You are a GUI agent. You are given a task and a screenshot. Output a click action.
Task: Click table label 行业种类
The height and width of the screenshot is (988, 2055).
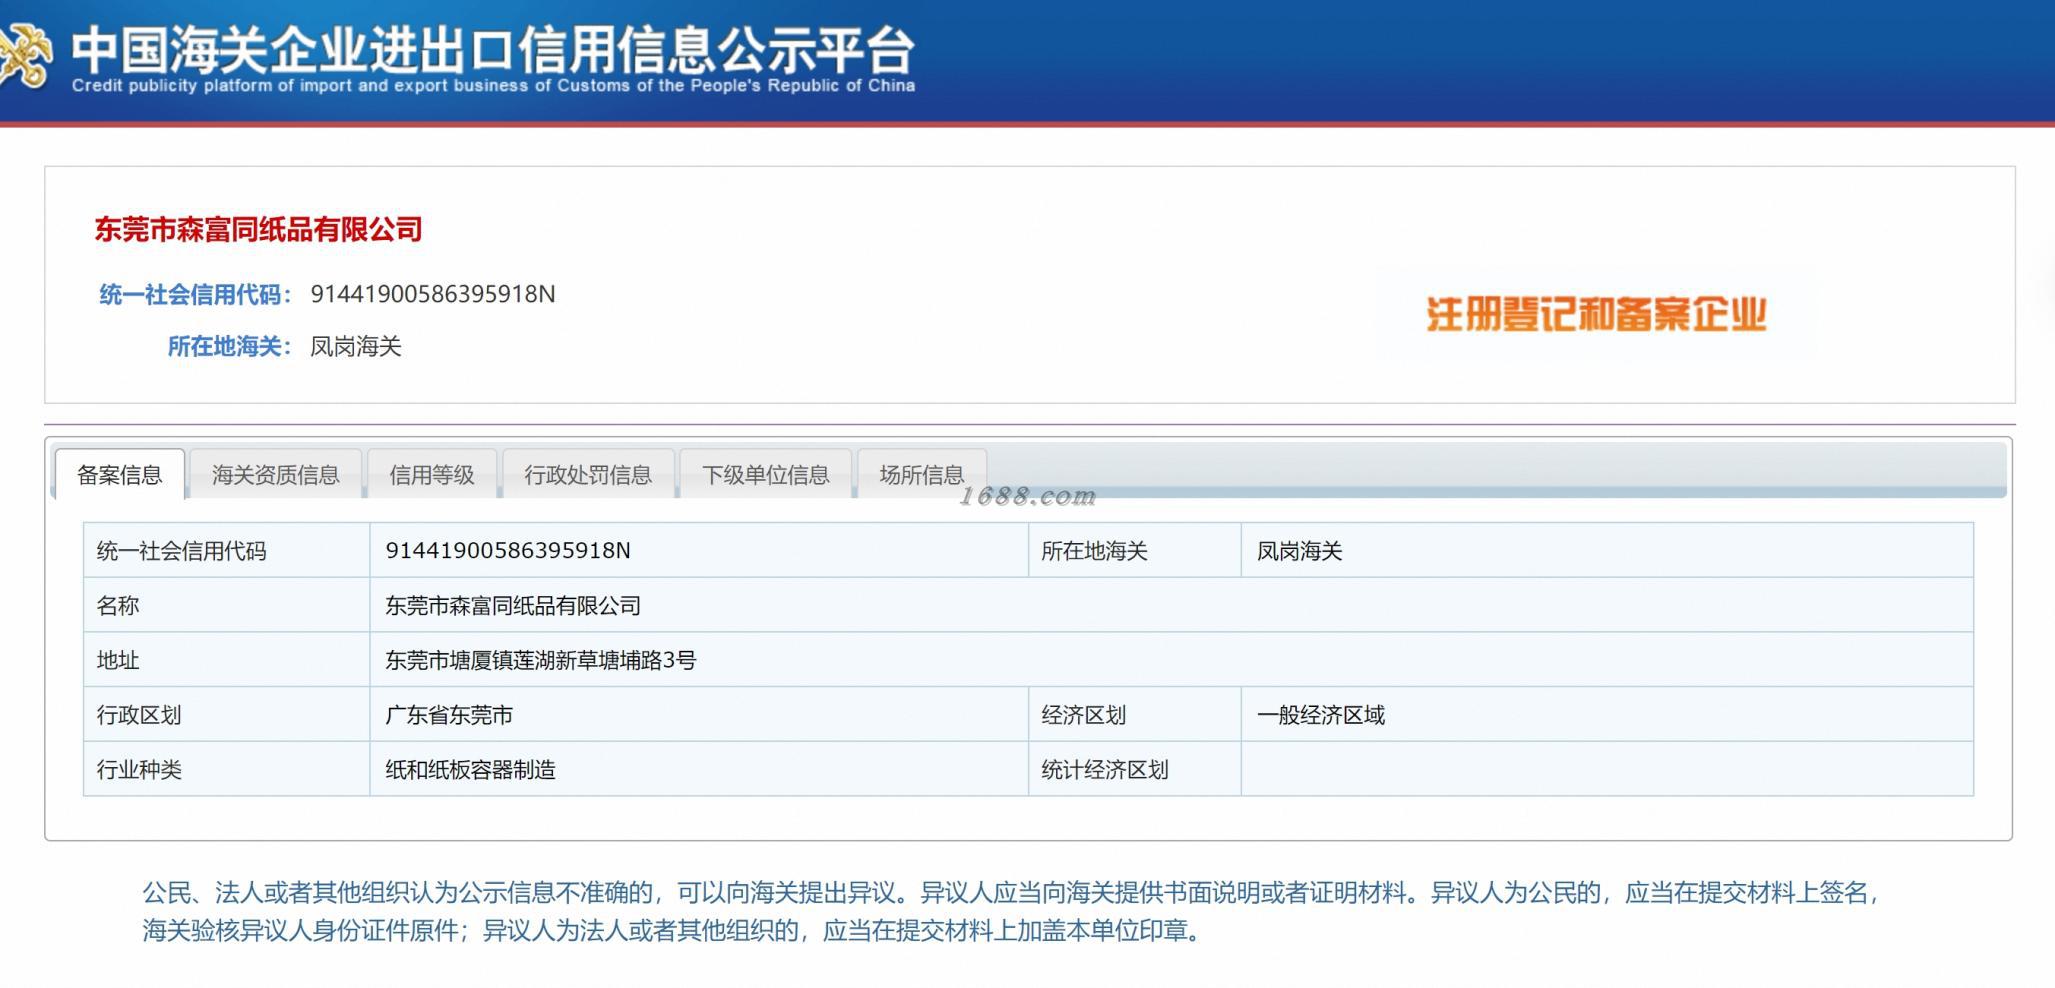[x=138, y=770]
